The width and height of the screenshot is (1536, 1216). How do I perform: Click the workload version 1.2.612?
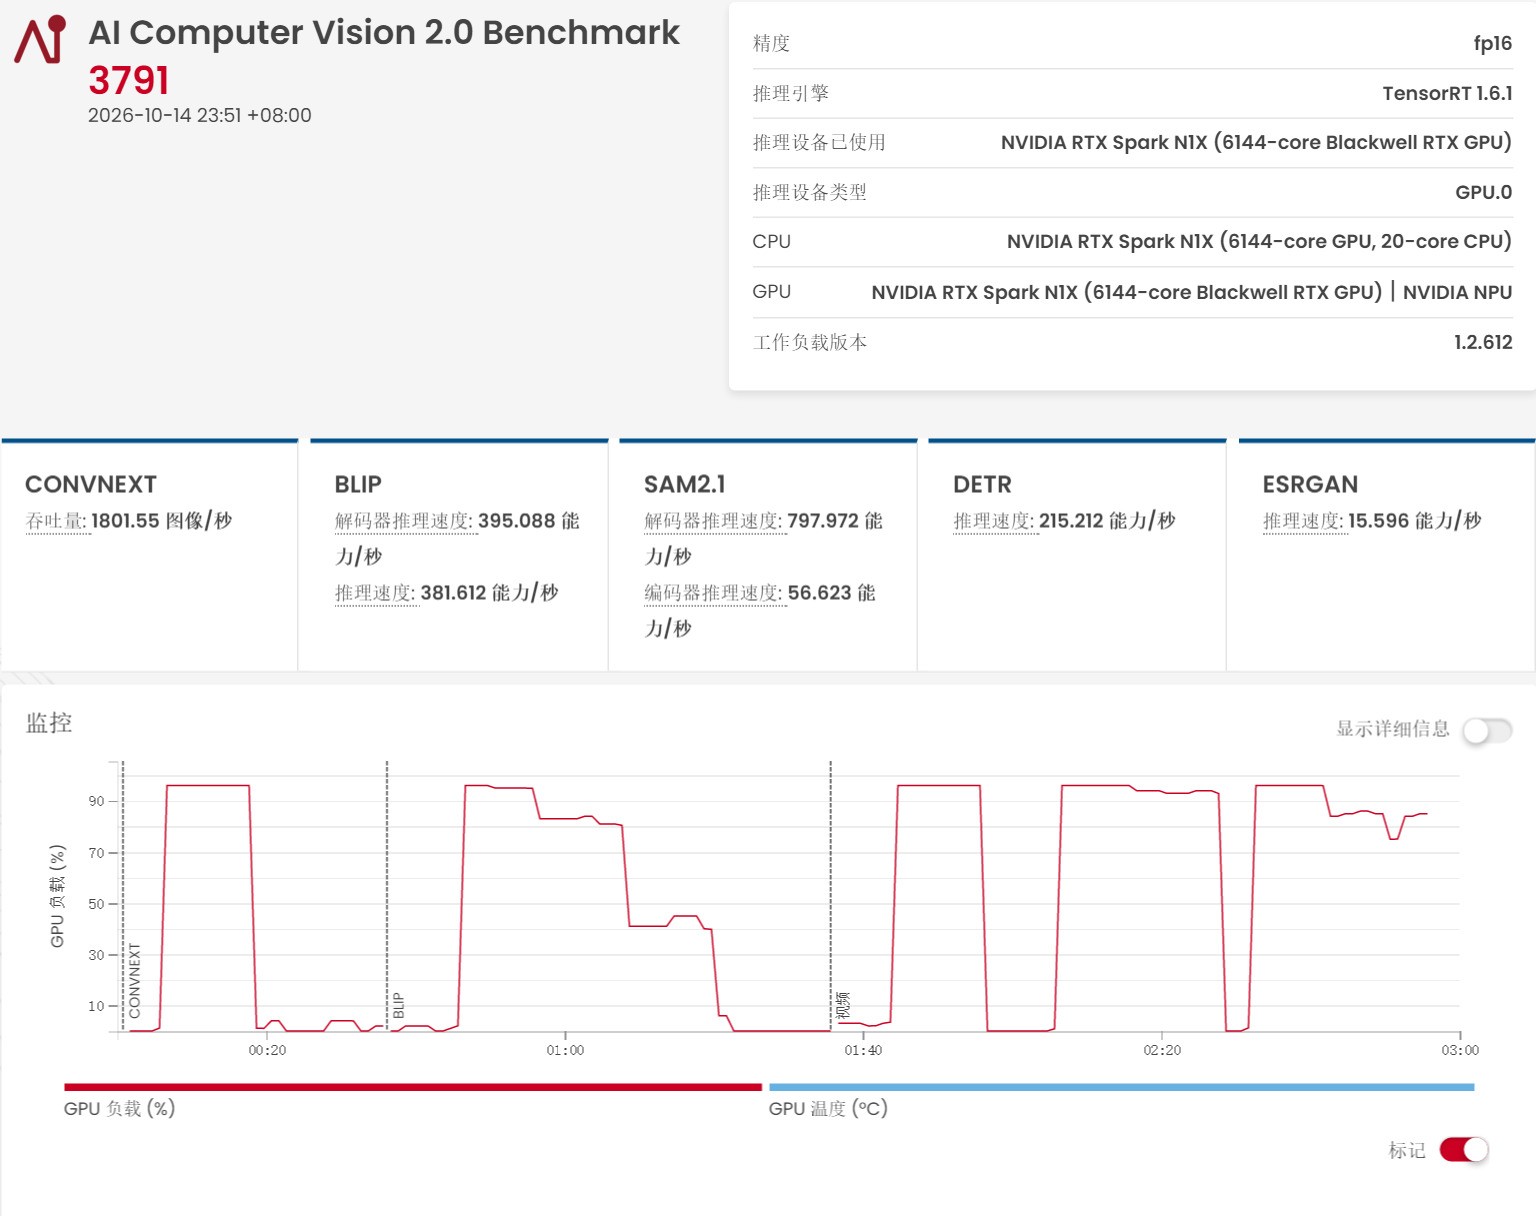point(1483,342)
